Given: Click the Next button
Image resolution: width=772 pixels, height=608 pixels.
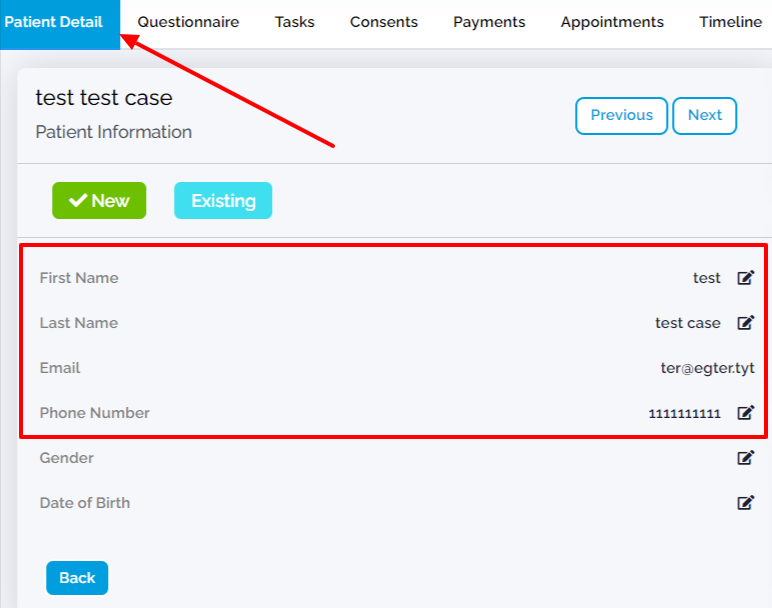Looking at the screenshot, I should (x=705, y=116).
